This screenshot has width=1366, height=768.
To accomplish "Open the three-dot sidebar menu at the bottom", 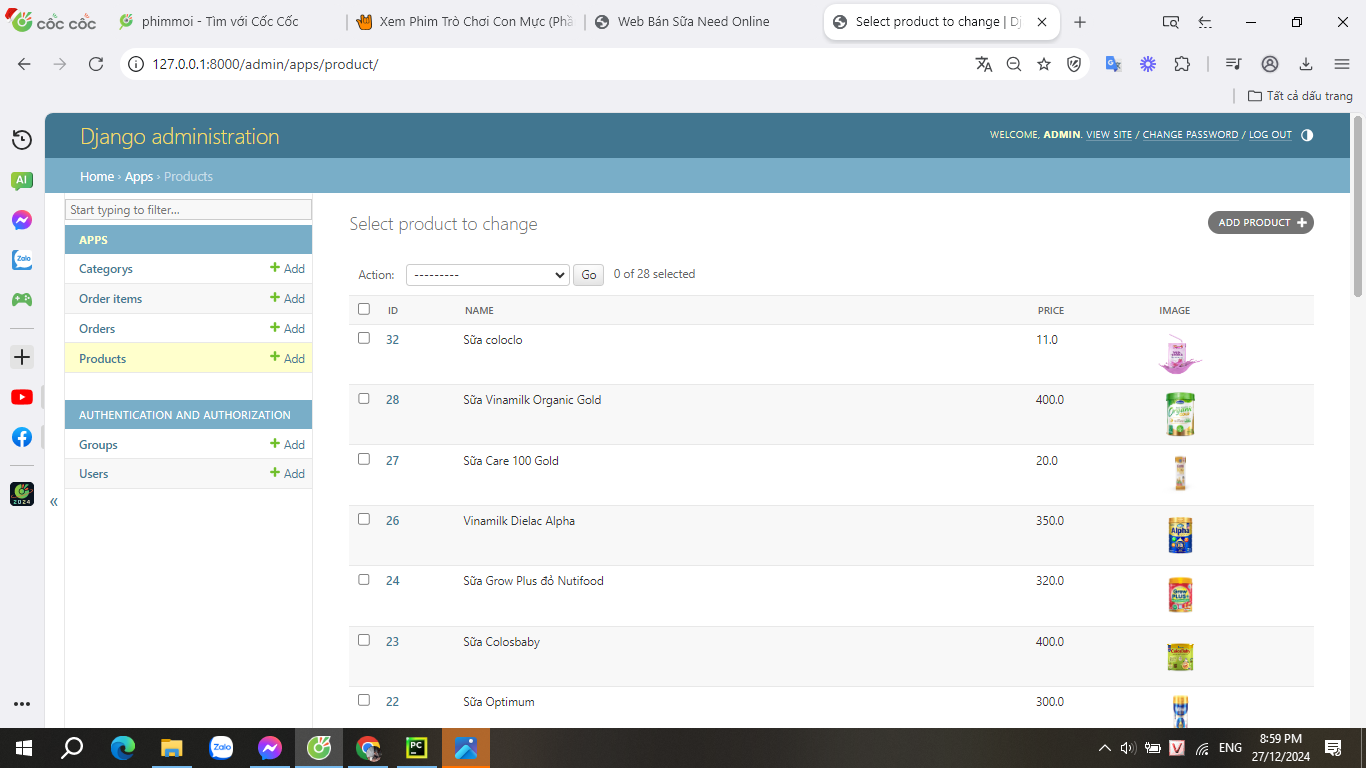I will [x=22, y=704].
